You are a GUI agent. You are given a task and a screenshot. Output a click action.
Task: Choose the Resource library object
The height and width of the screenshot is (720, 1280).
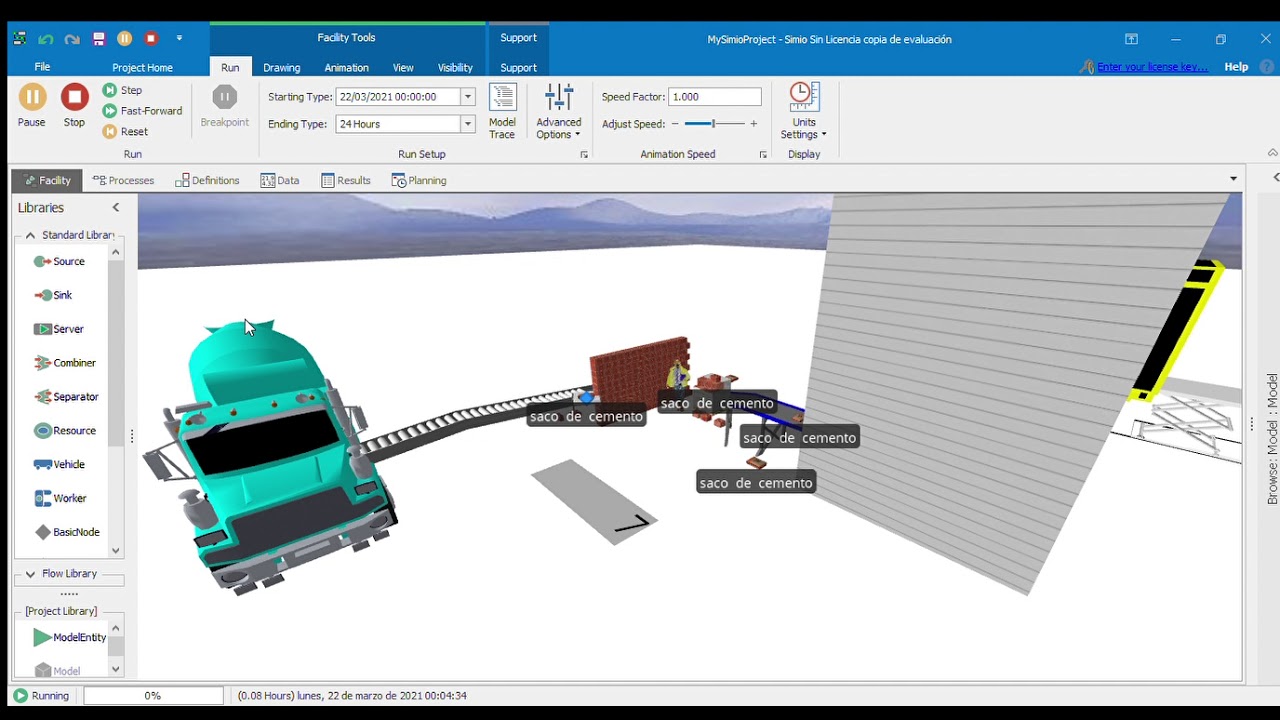pyautogui.click(x=65, y=431)
